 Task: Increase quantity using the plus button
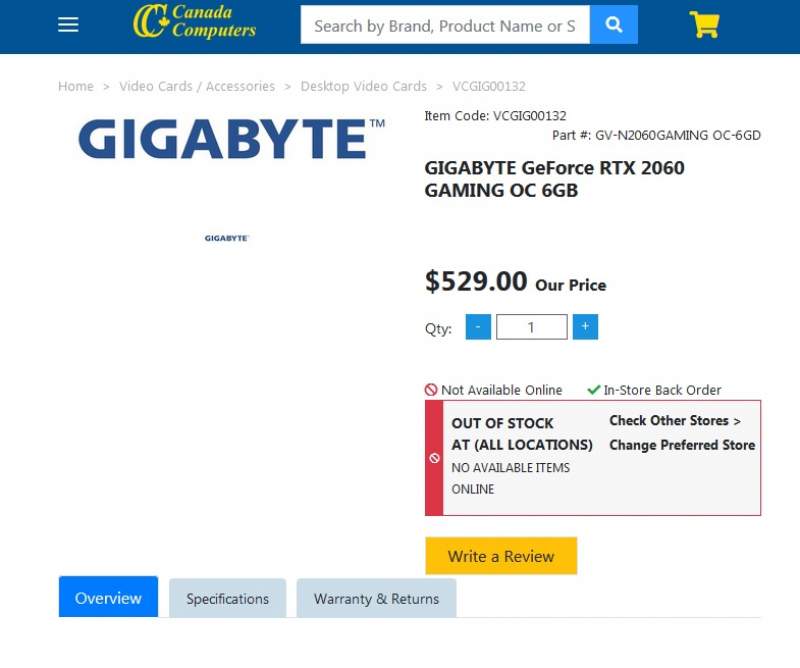(584, 326)
